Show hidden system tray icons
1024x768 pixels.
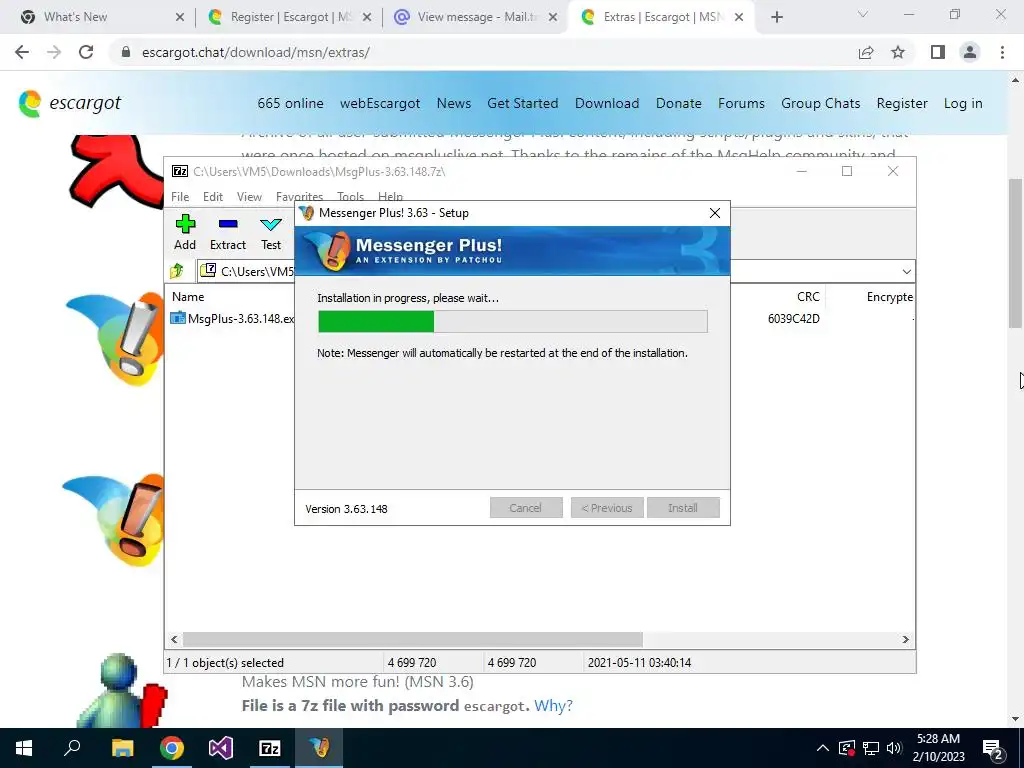[x=823, y=748]
